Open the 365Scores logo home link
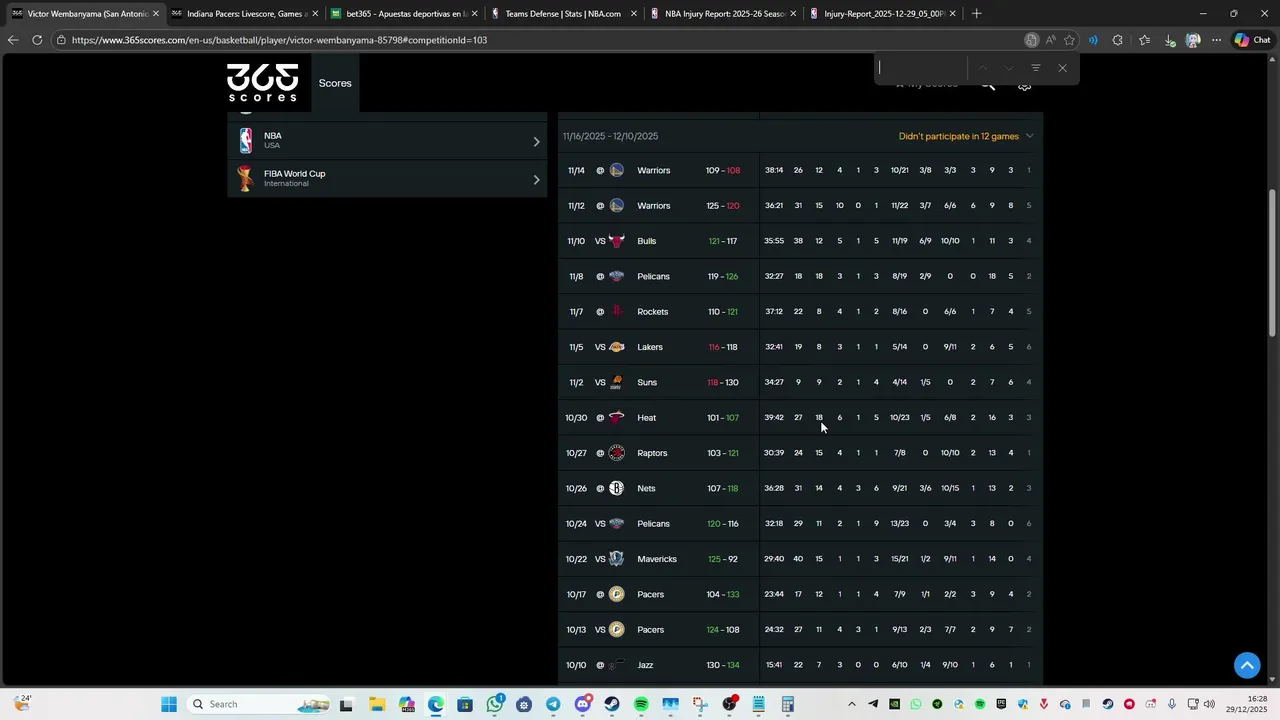Image resolution: width=1280 pixels, height=720 pixels. [x=262, y=83]
